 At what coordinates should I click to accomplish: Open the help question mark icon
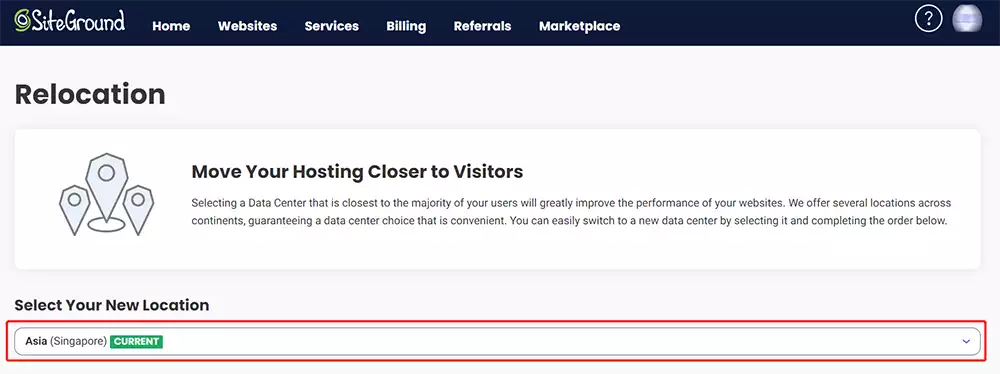(x=928, y=19)
